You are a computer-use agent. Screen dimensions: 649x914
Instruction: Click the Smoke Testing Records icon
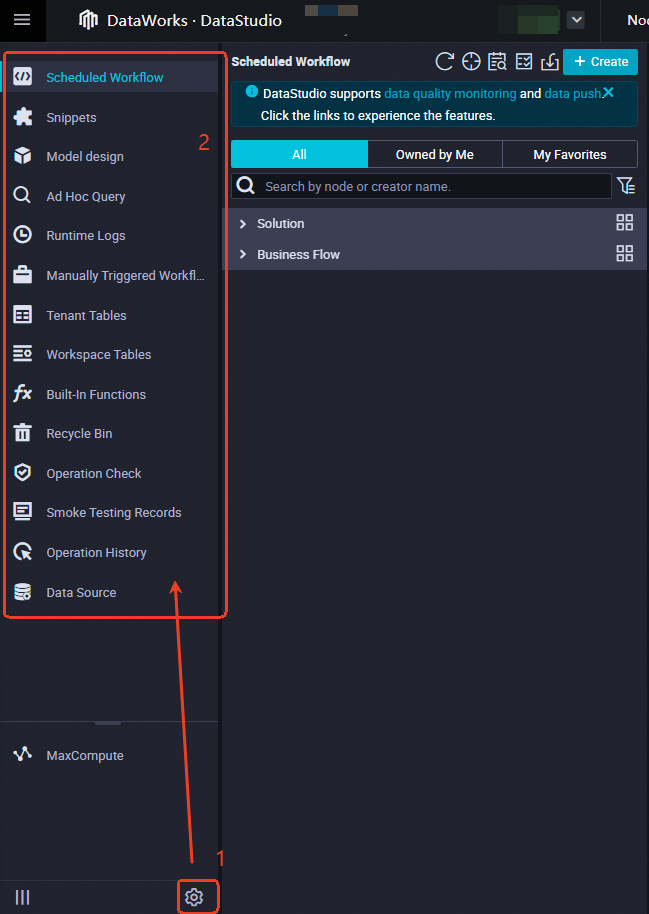pyautogui.click(x=23, y=512)
